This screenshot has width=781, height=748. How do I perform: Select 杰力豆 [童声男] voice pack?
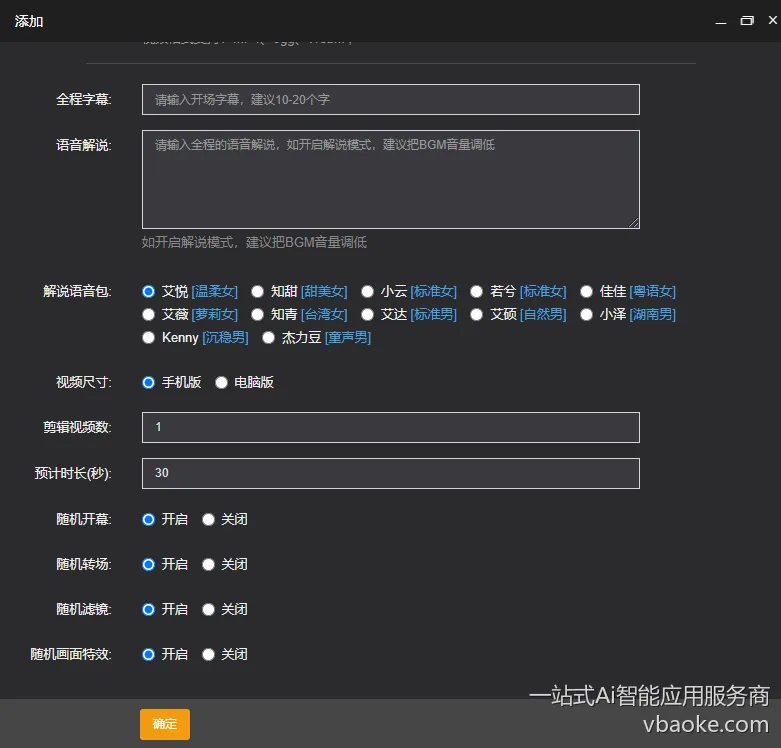click(268, 338)
